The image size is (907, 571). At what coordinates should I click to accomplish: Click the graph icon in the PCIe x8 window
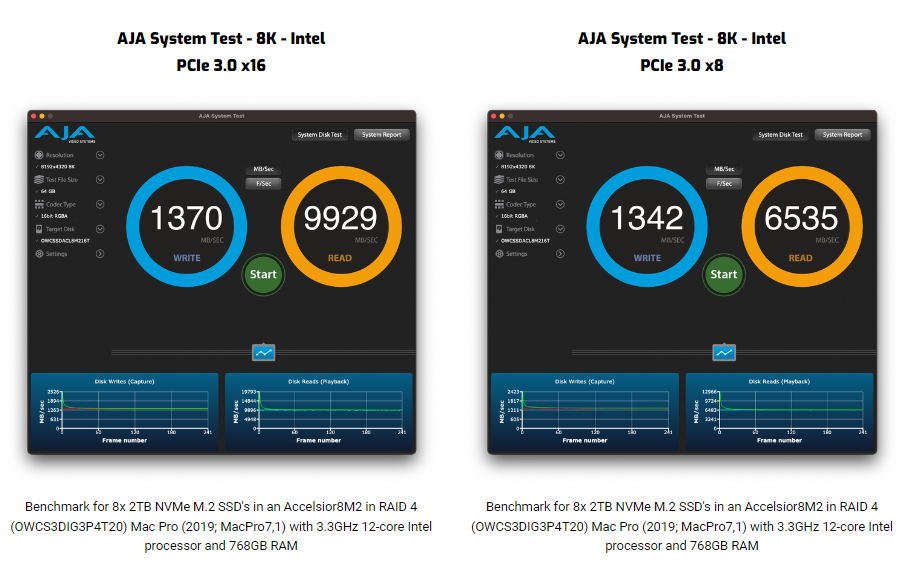724,352
